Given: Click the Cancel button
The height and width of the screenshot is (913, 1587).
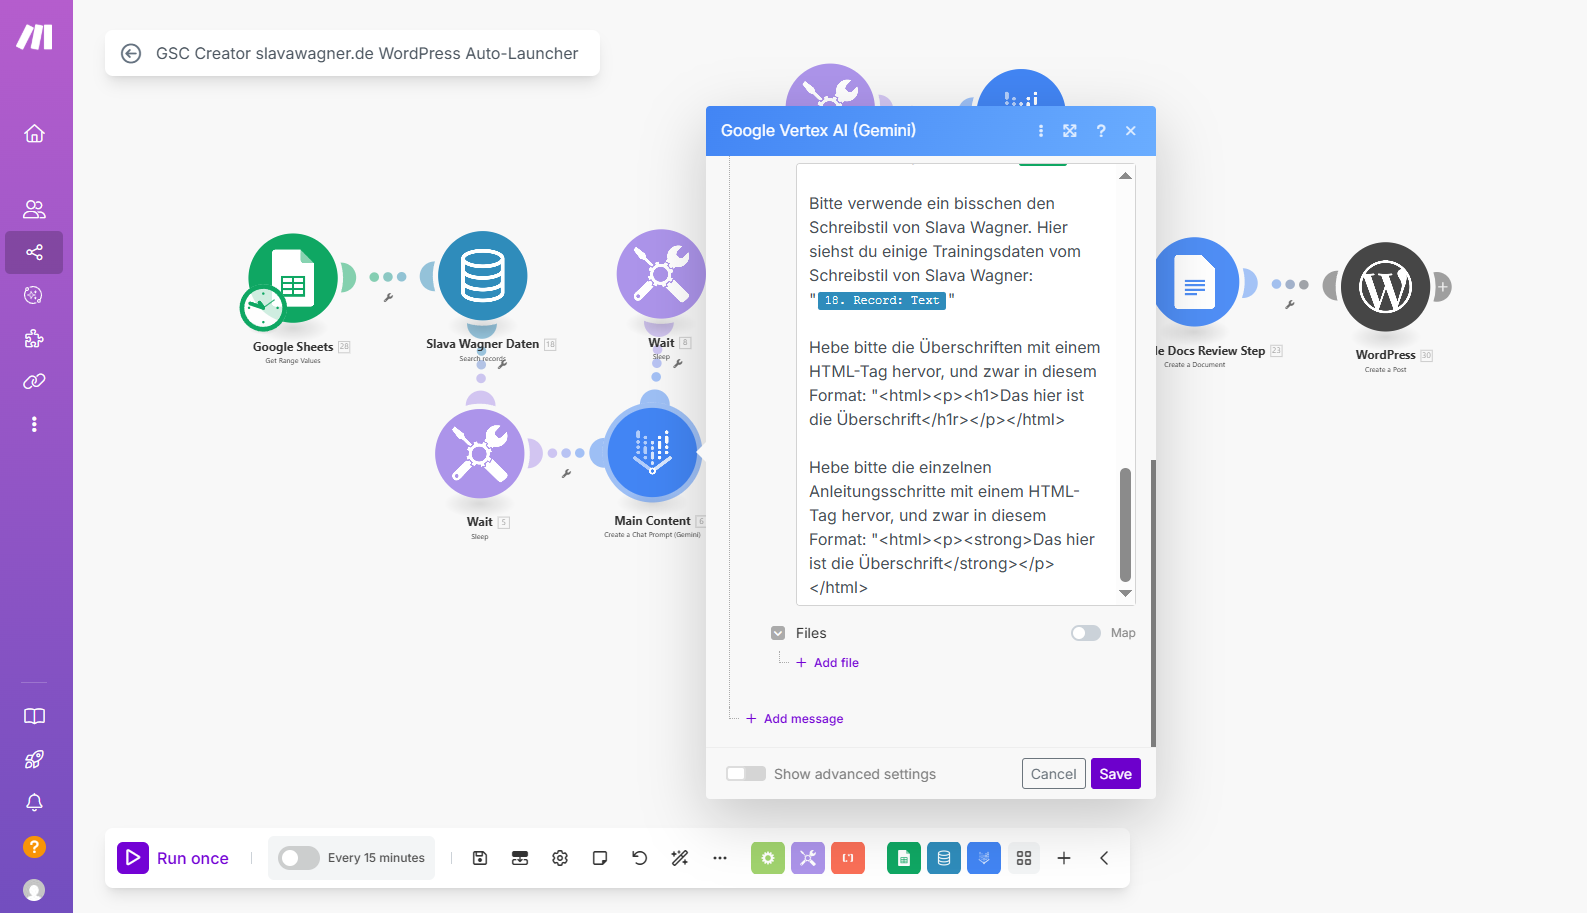Looking at the screenshot, I should 1054,774.
